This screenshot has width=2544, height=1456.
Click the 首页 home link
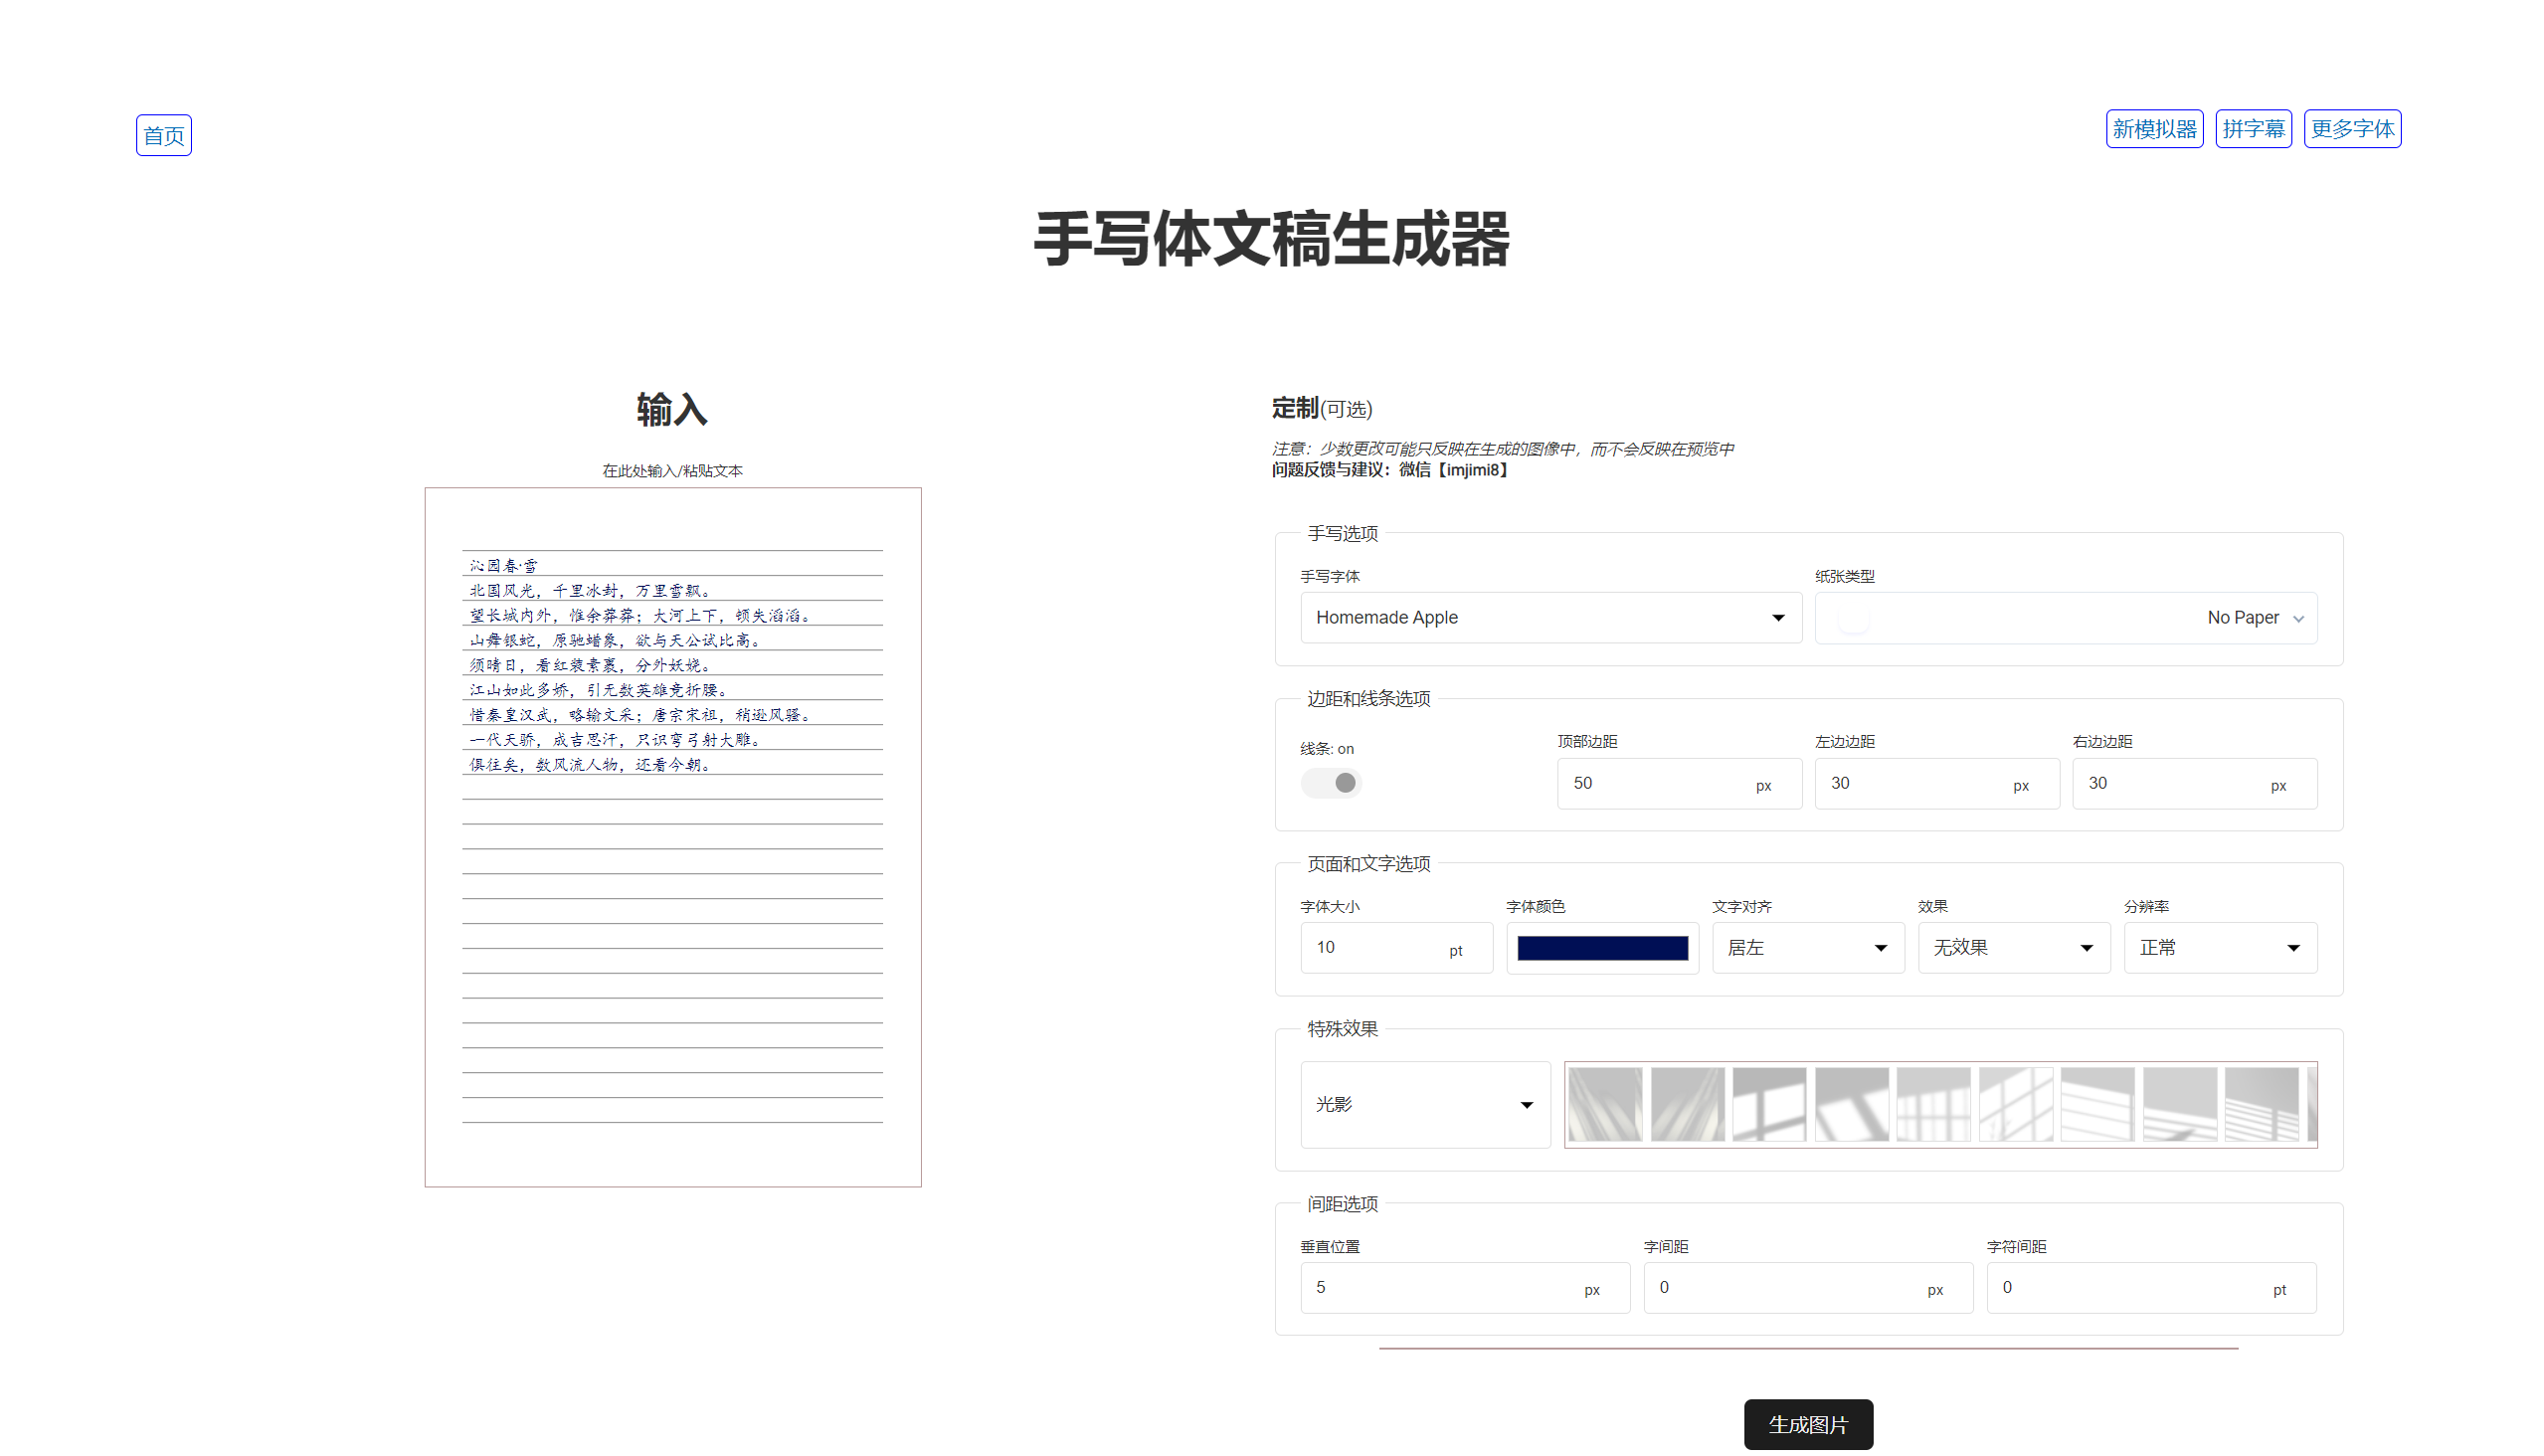(163, 135)
